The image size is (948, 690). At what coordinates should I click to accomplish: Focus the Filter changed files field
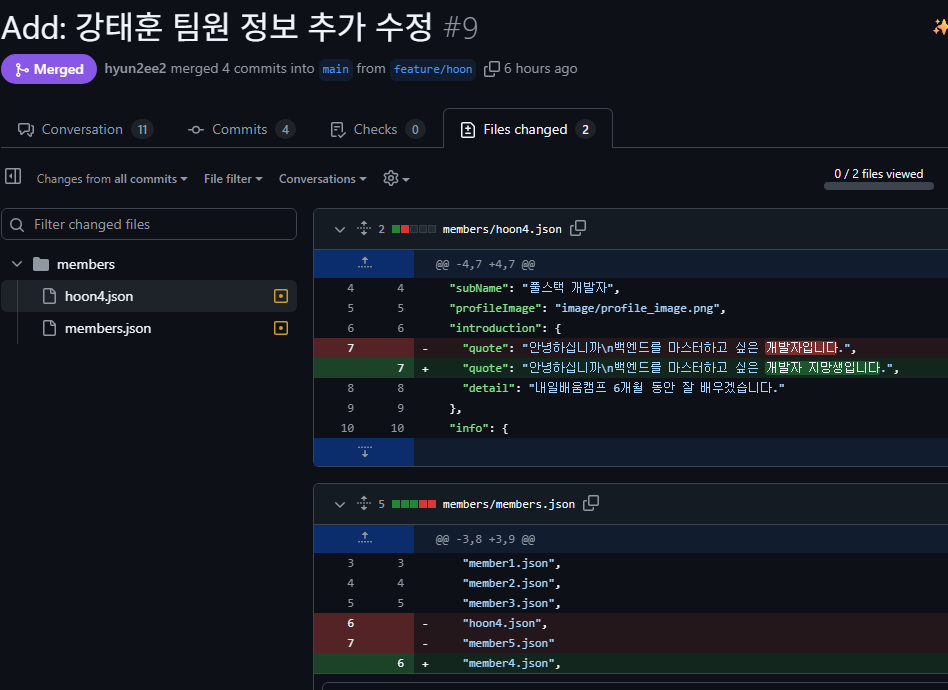149,224
